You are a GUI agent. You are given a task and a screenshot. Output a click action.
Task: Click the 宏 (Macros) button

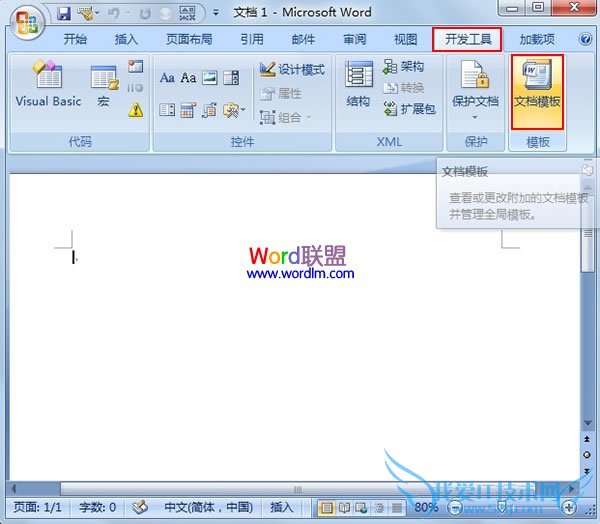(104, 87)
